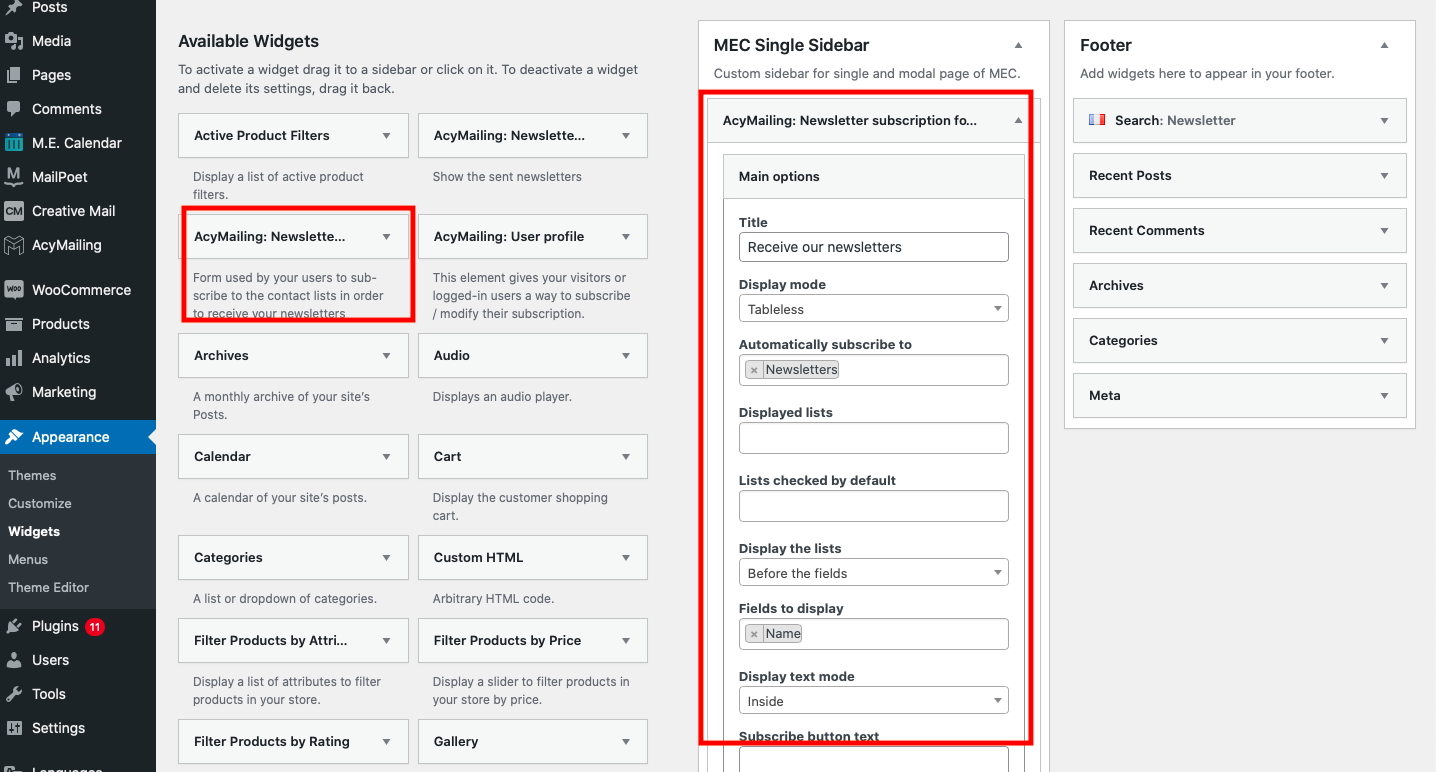Open the Display mode Tableless dropdown
Screen dimensions: 1436x772
click(x=874, y=309)
